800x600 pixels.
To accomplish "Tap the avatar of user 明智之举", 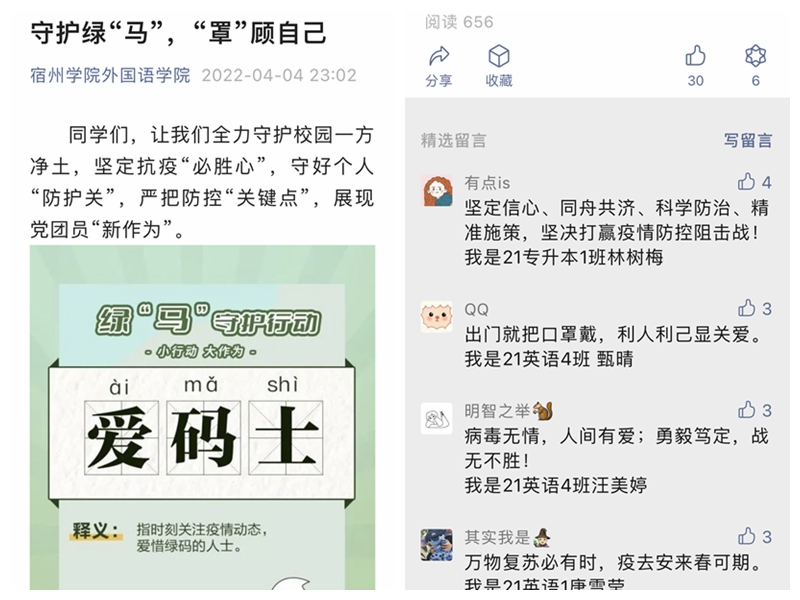I will point(437,419).
